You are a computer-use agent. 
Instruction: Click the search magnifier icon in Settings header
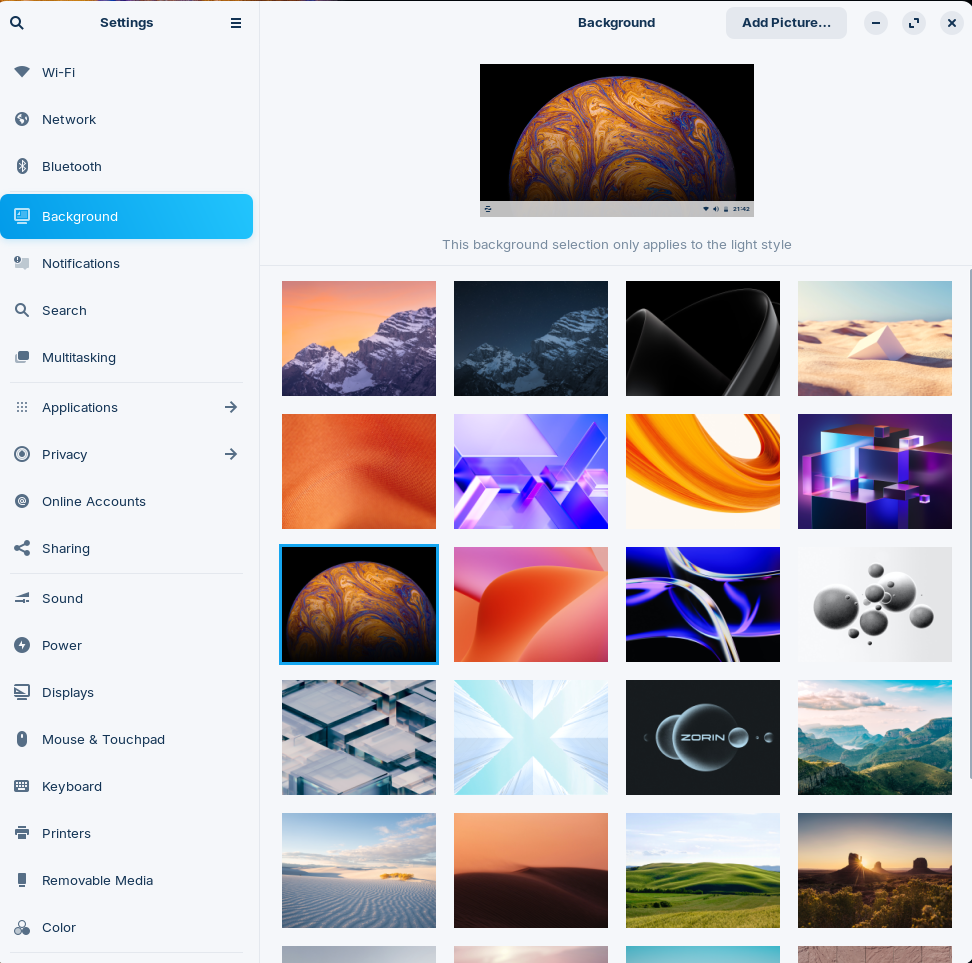pos(17,23)
